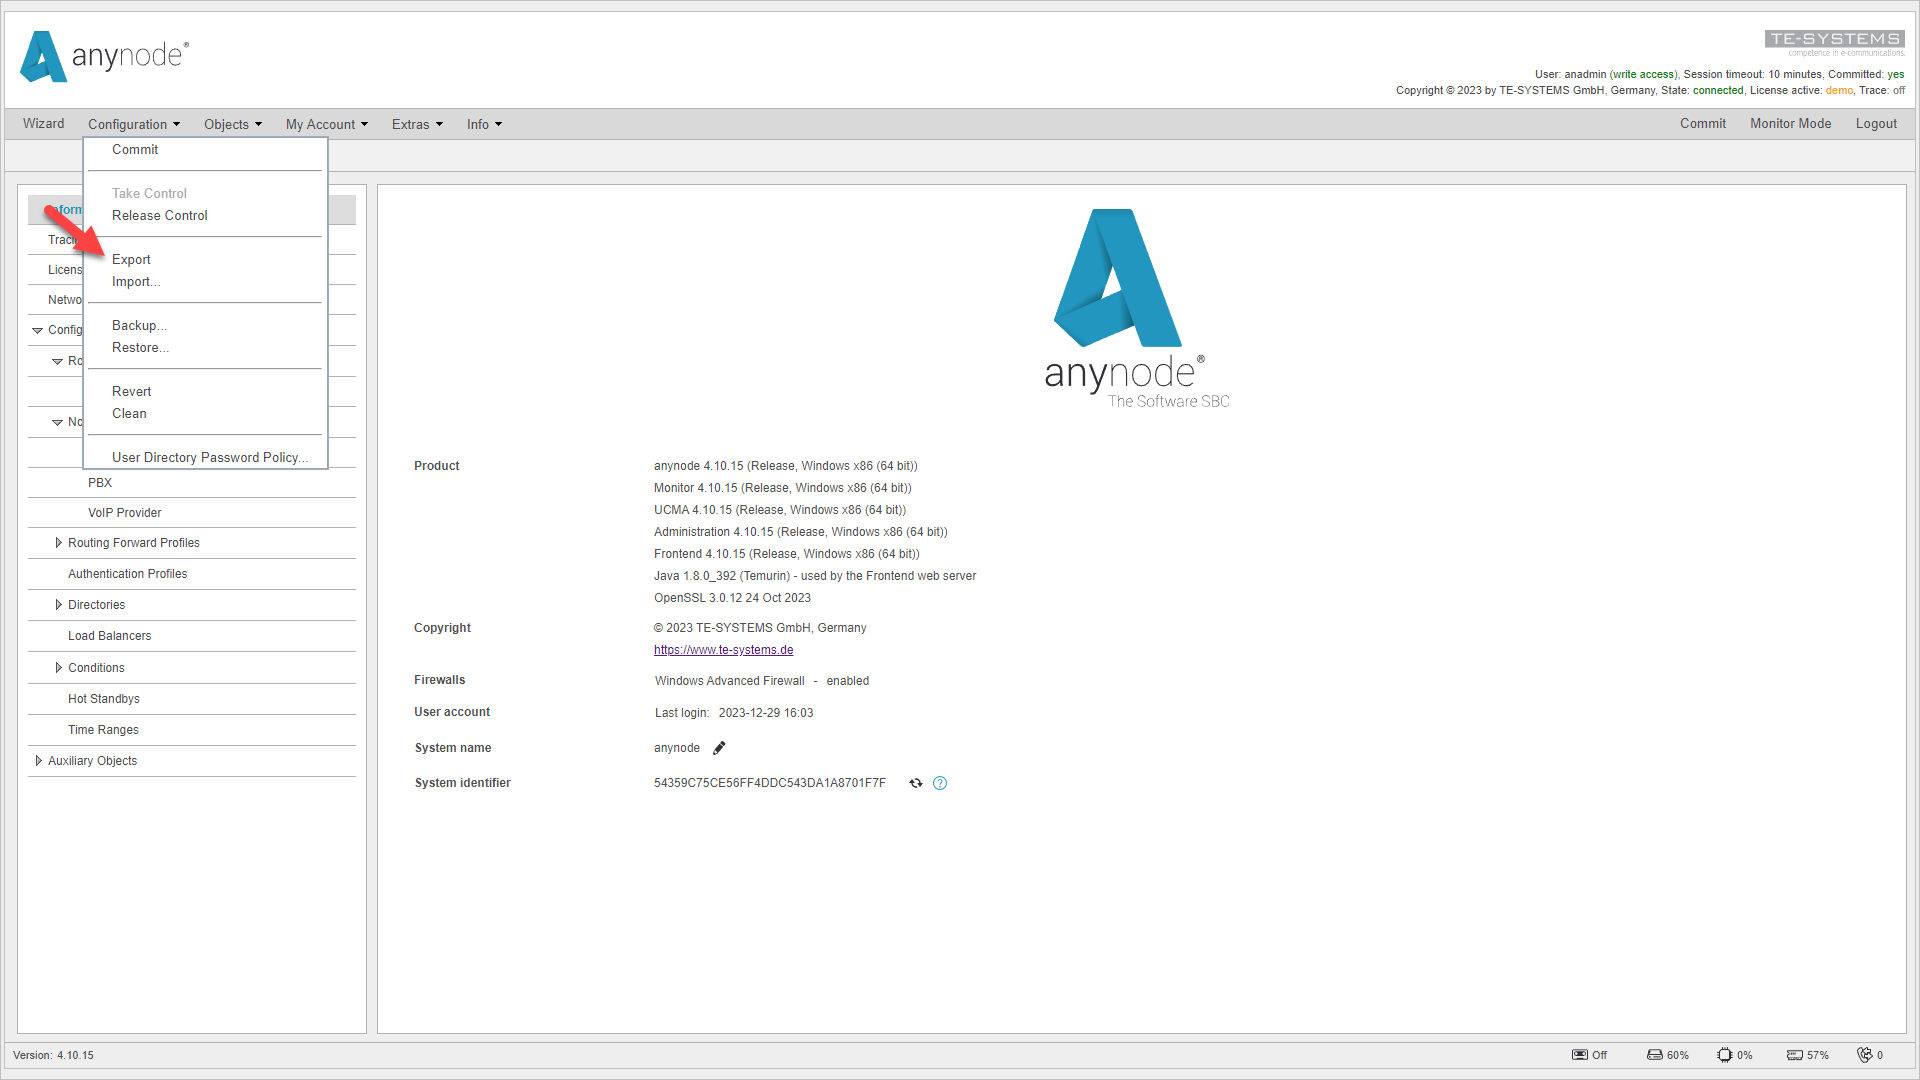The height and width of the screenshot is (1080, 1920).
Task: Choose Export from the Configuration menu
Action: (x=131, y=260)
